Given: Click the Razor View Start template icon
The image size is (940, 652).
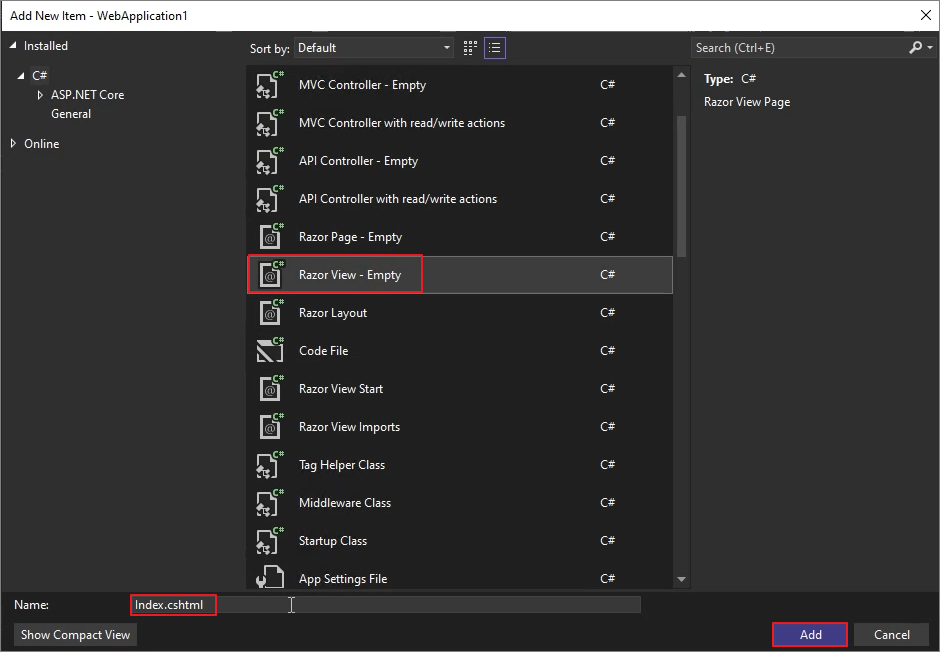Looking at the screenshot, I should click(x=271, y=389).
